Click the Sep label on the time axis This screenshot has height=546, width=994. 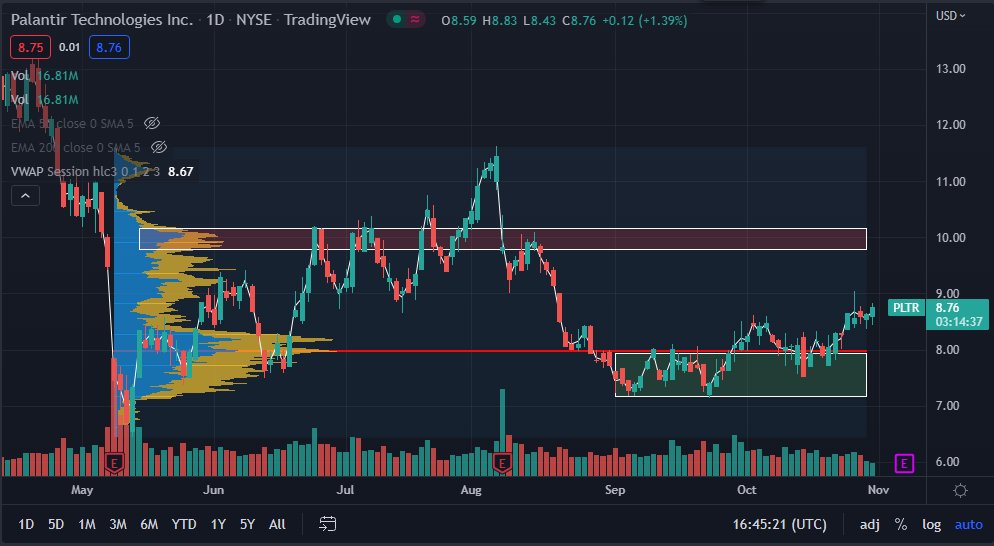coord(615,490)
